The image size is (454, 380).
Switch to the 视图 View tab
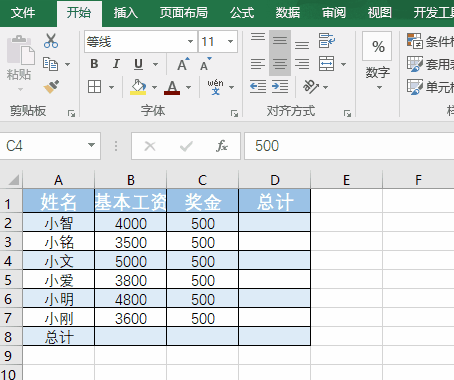tap(380, 13)
